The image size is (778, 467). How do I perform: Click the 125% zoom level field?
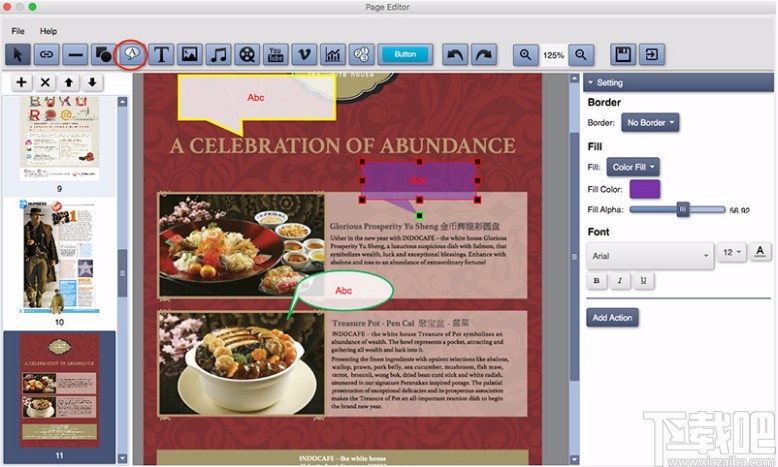(553, 55)
